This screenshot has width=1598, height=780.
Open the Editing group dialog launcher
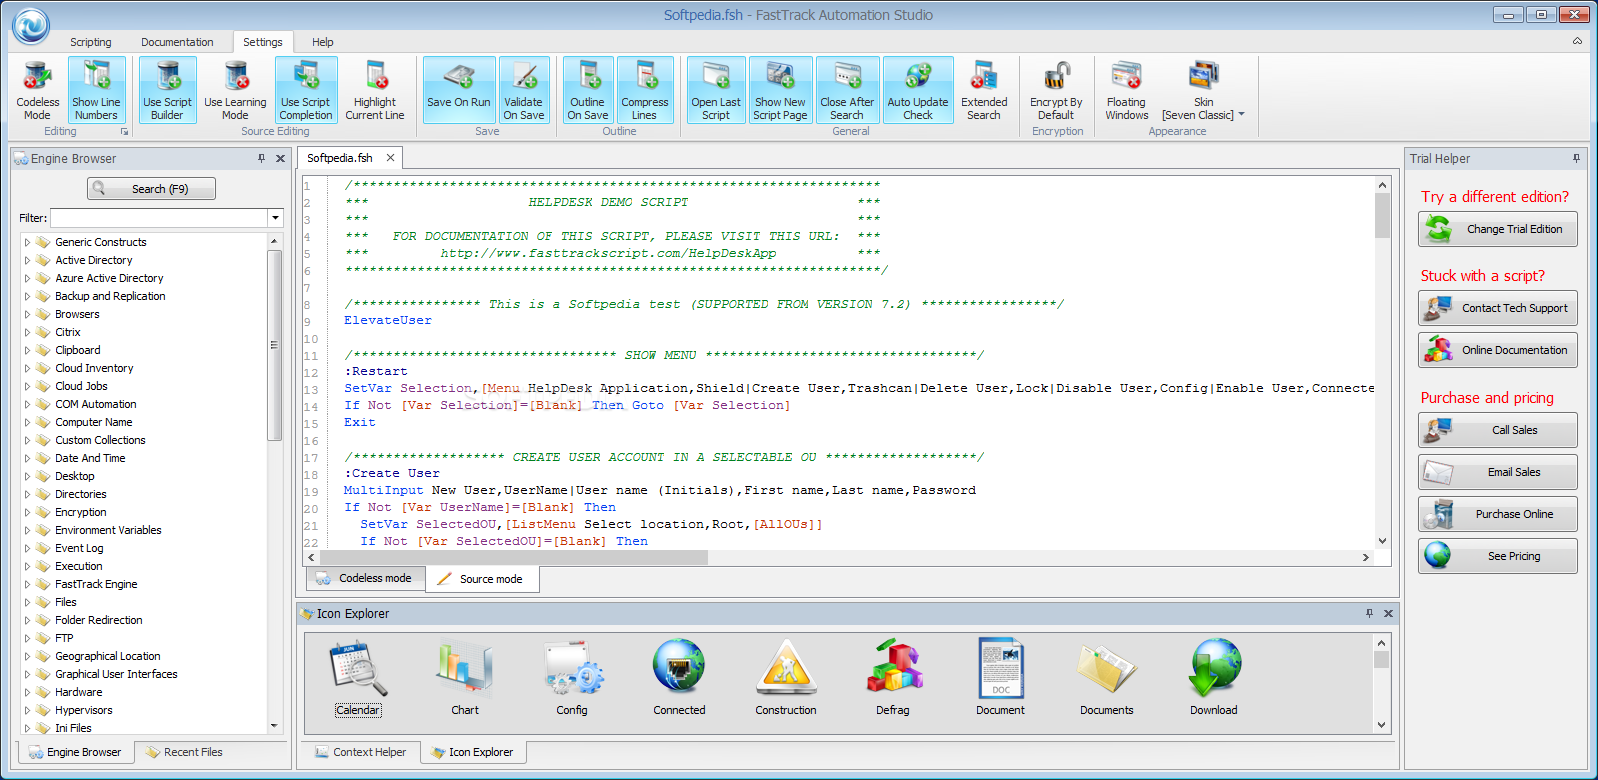(125, 132)
